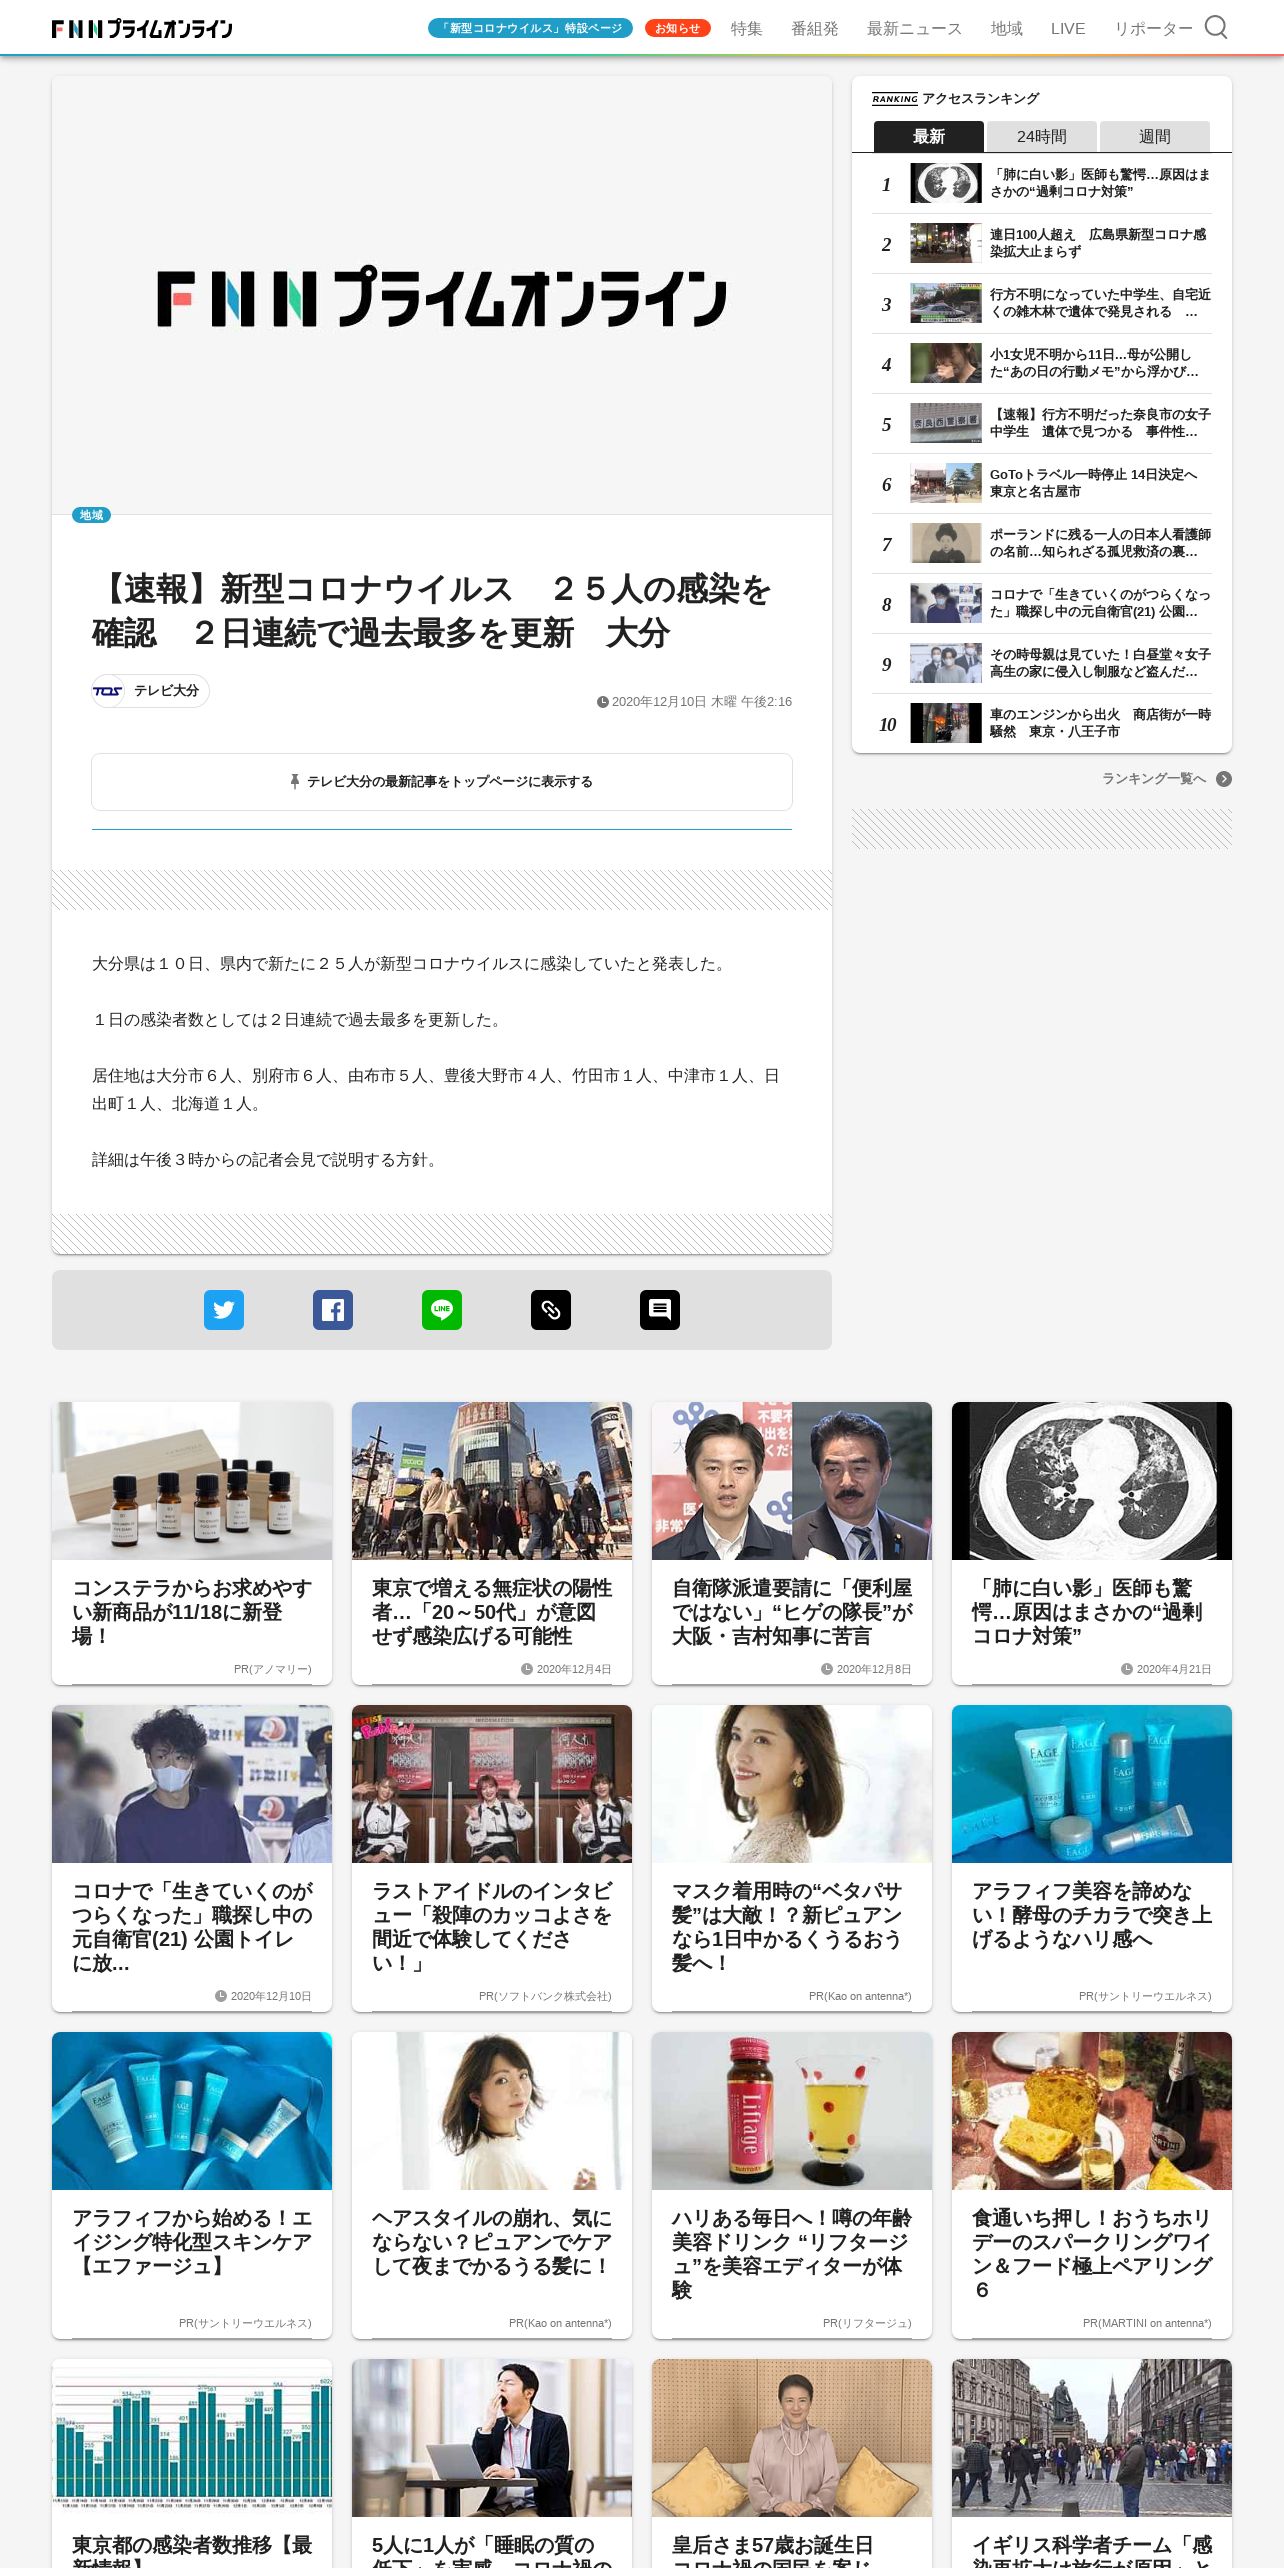Viewport: 1284px width, 2568px height.
Task: Open LIVE menu item
Action: (1068, 28)
